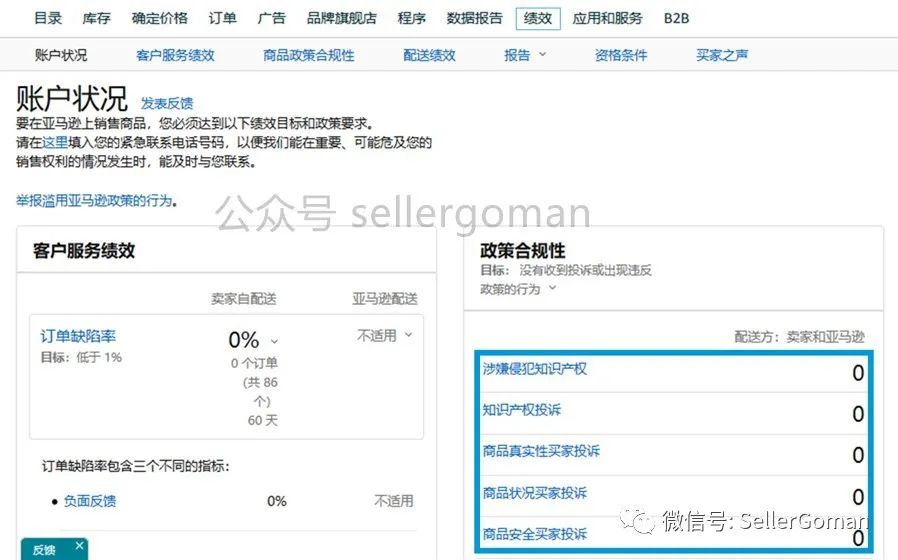The width and height of the screenshot is (898, 560).
Task: Click the 负面反馈 link
Action: (90, 500)
